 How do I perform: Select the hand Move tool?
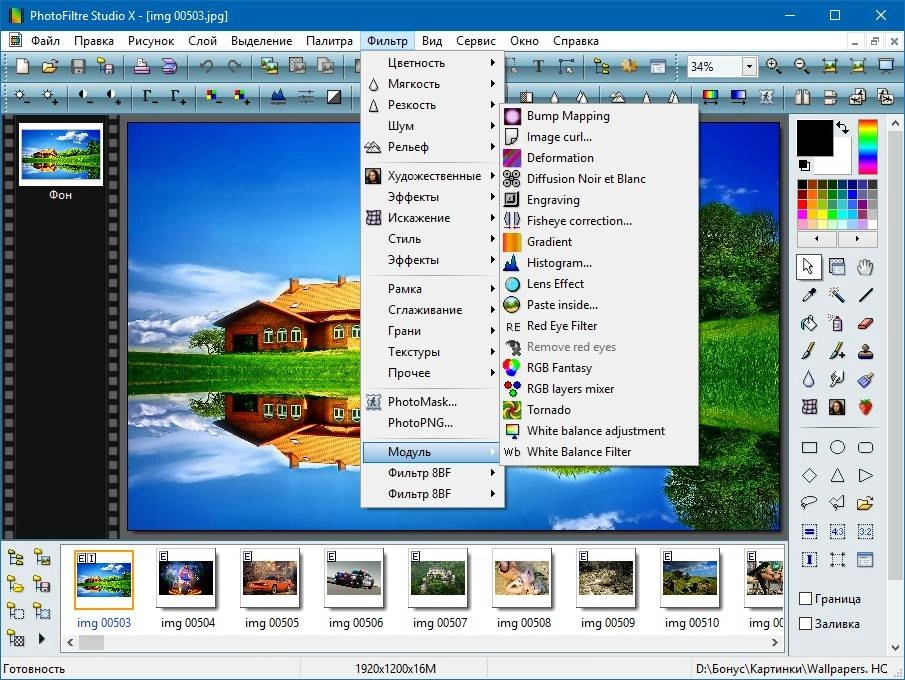(865, 267)
